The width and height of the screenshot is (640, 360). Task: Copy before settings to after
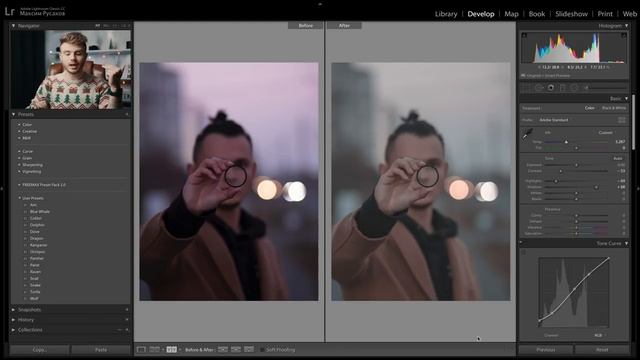tap(222, 350)
